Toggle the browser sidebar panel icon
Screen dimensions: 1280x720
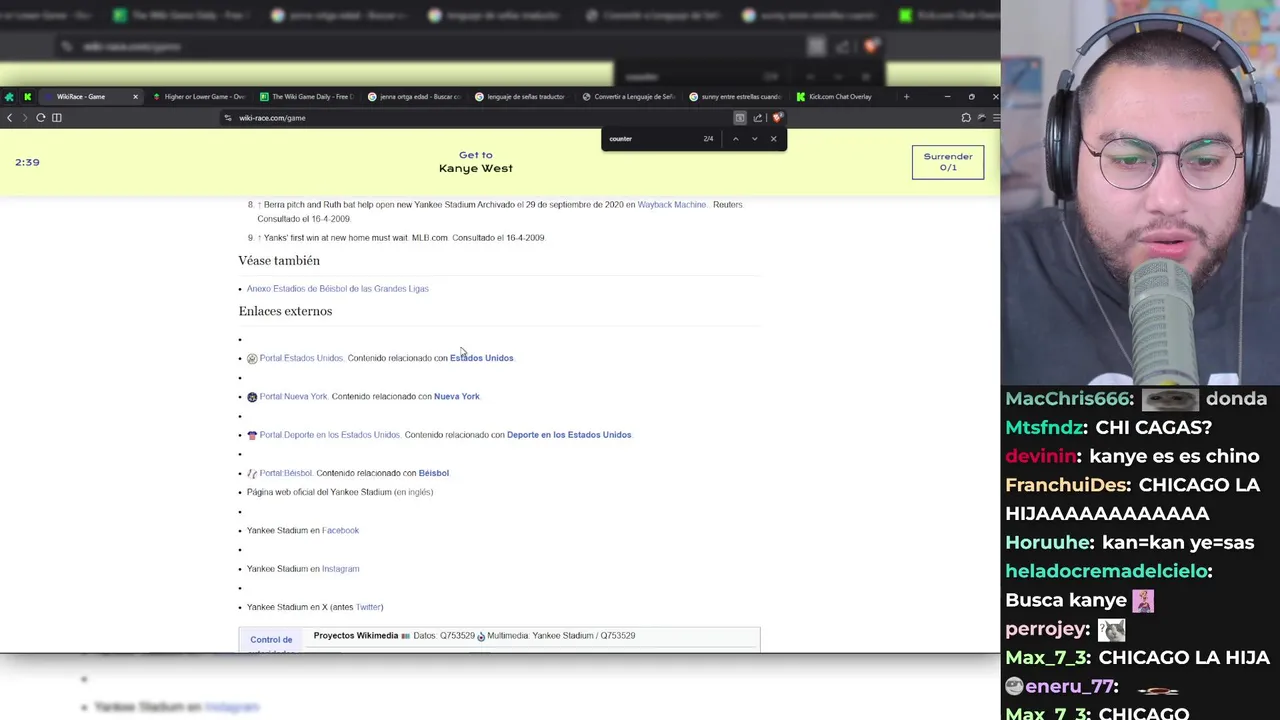[57, 118]
